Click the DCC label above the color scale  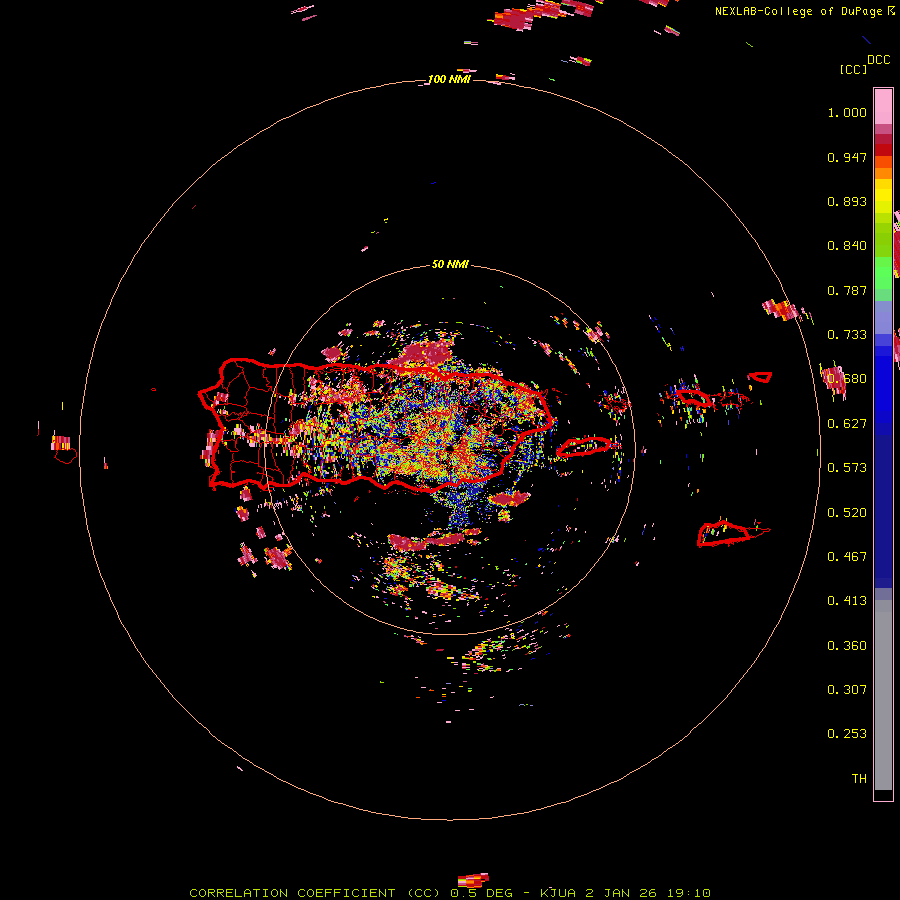pyautogui.click(x=879, y=60)
